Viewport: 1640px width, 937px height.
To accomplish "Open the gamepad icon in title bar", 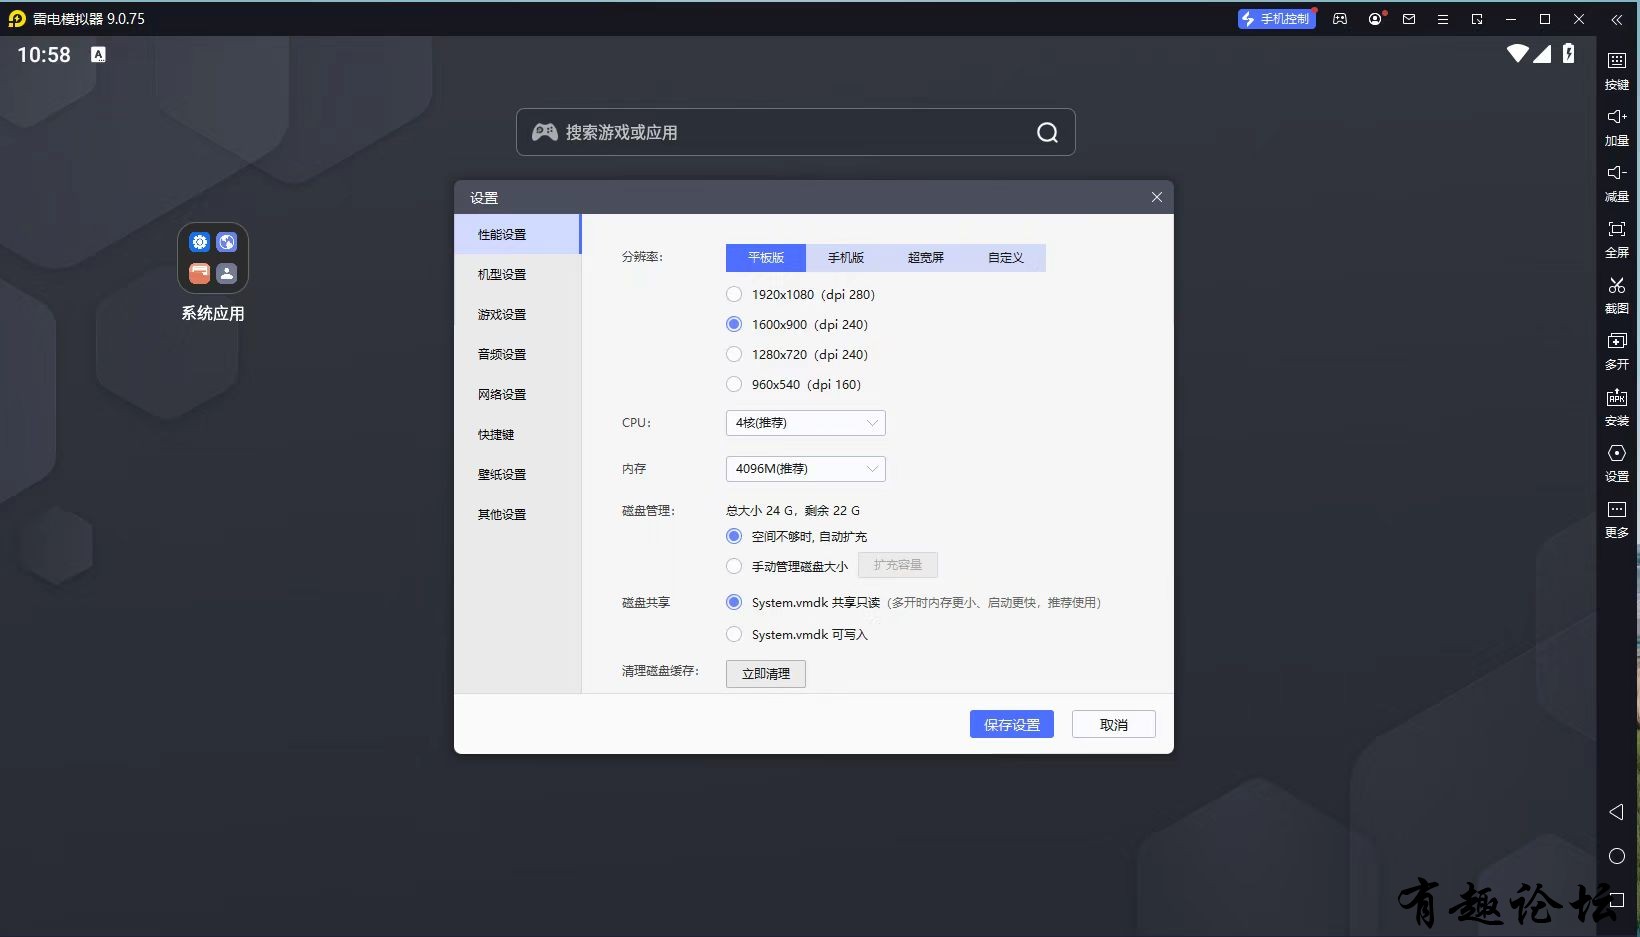I will pyautogui.click(x=1340, y=19).
